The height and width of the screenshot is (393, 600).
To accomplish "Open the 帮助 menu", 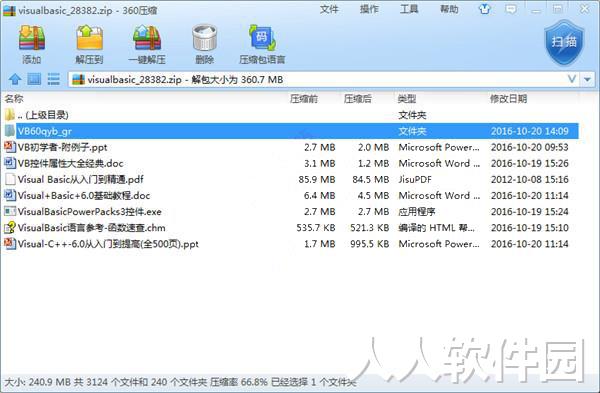I will point(449,9).
